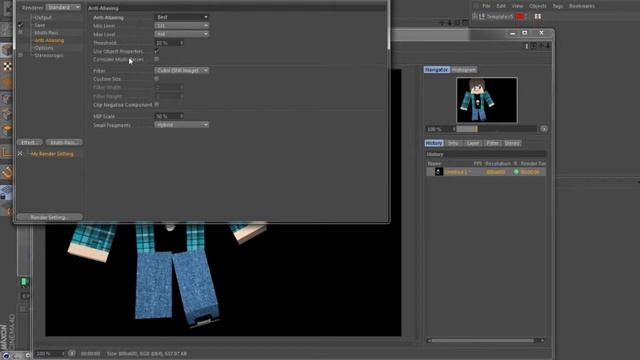640x360 pixels.
Task: Select Model mode cube icon in left toolbar
Action: click(6, 50)
